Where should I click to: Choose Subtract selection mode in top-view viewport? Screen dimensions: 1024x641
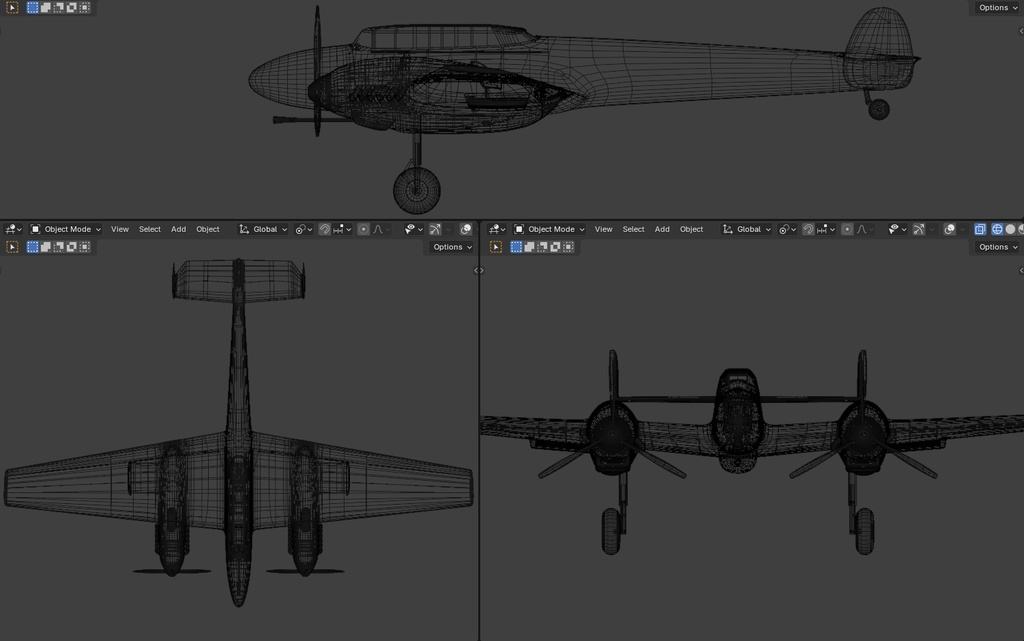tap(59, 247)
